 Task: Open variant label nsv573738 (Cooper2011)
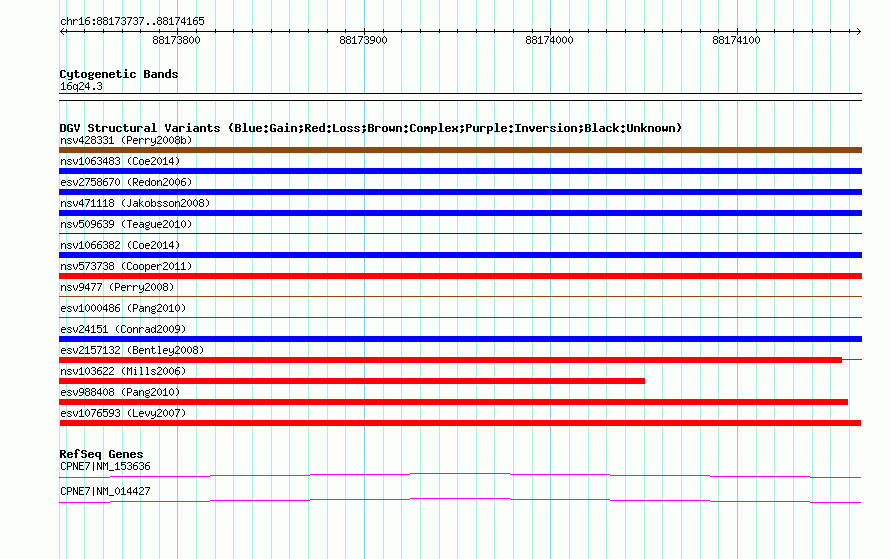pos(126,266)
